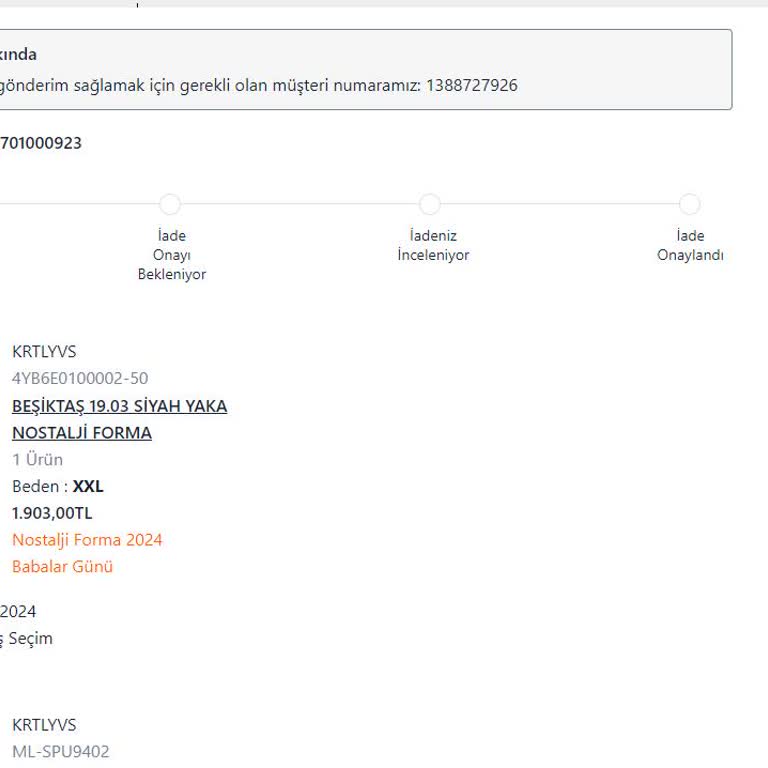Click the İade Onaylandı step circle
768x768 pixels.
[x=689, y=204]
